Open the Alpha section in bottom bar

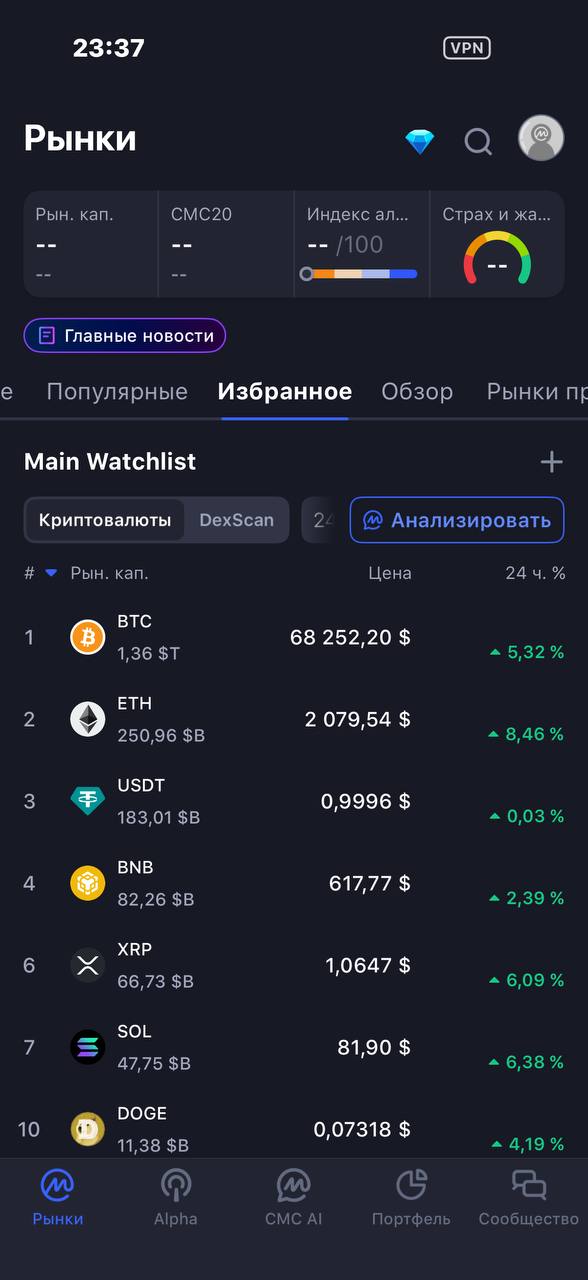(176, 1197)
